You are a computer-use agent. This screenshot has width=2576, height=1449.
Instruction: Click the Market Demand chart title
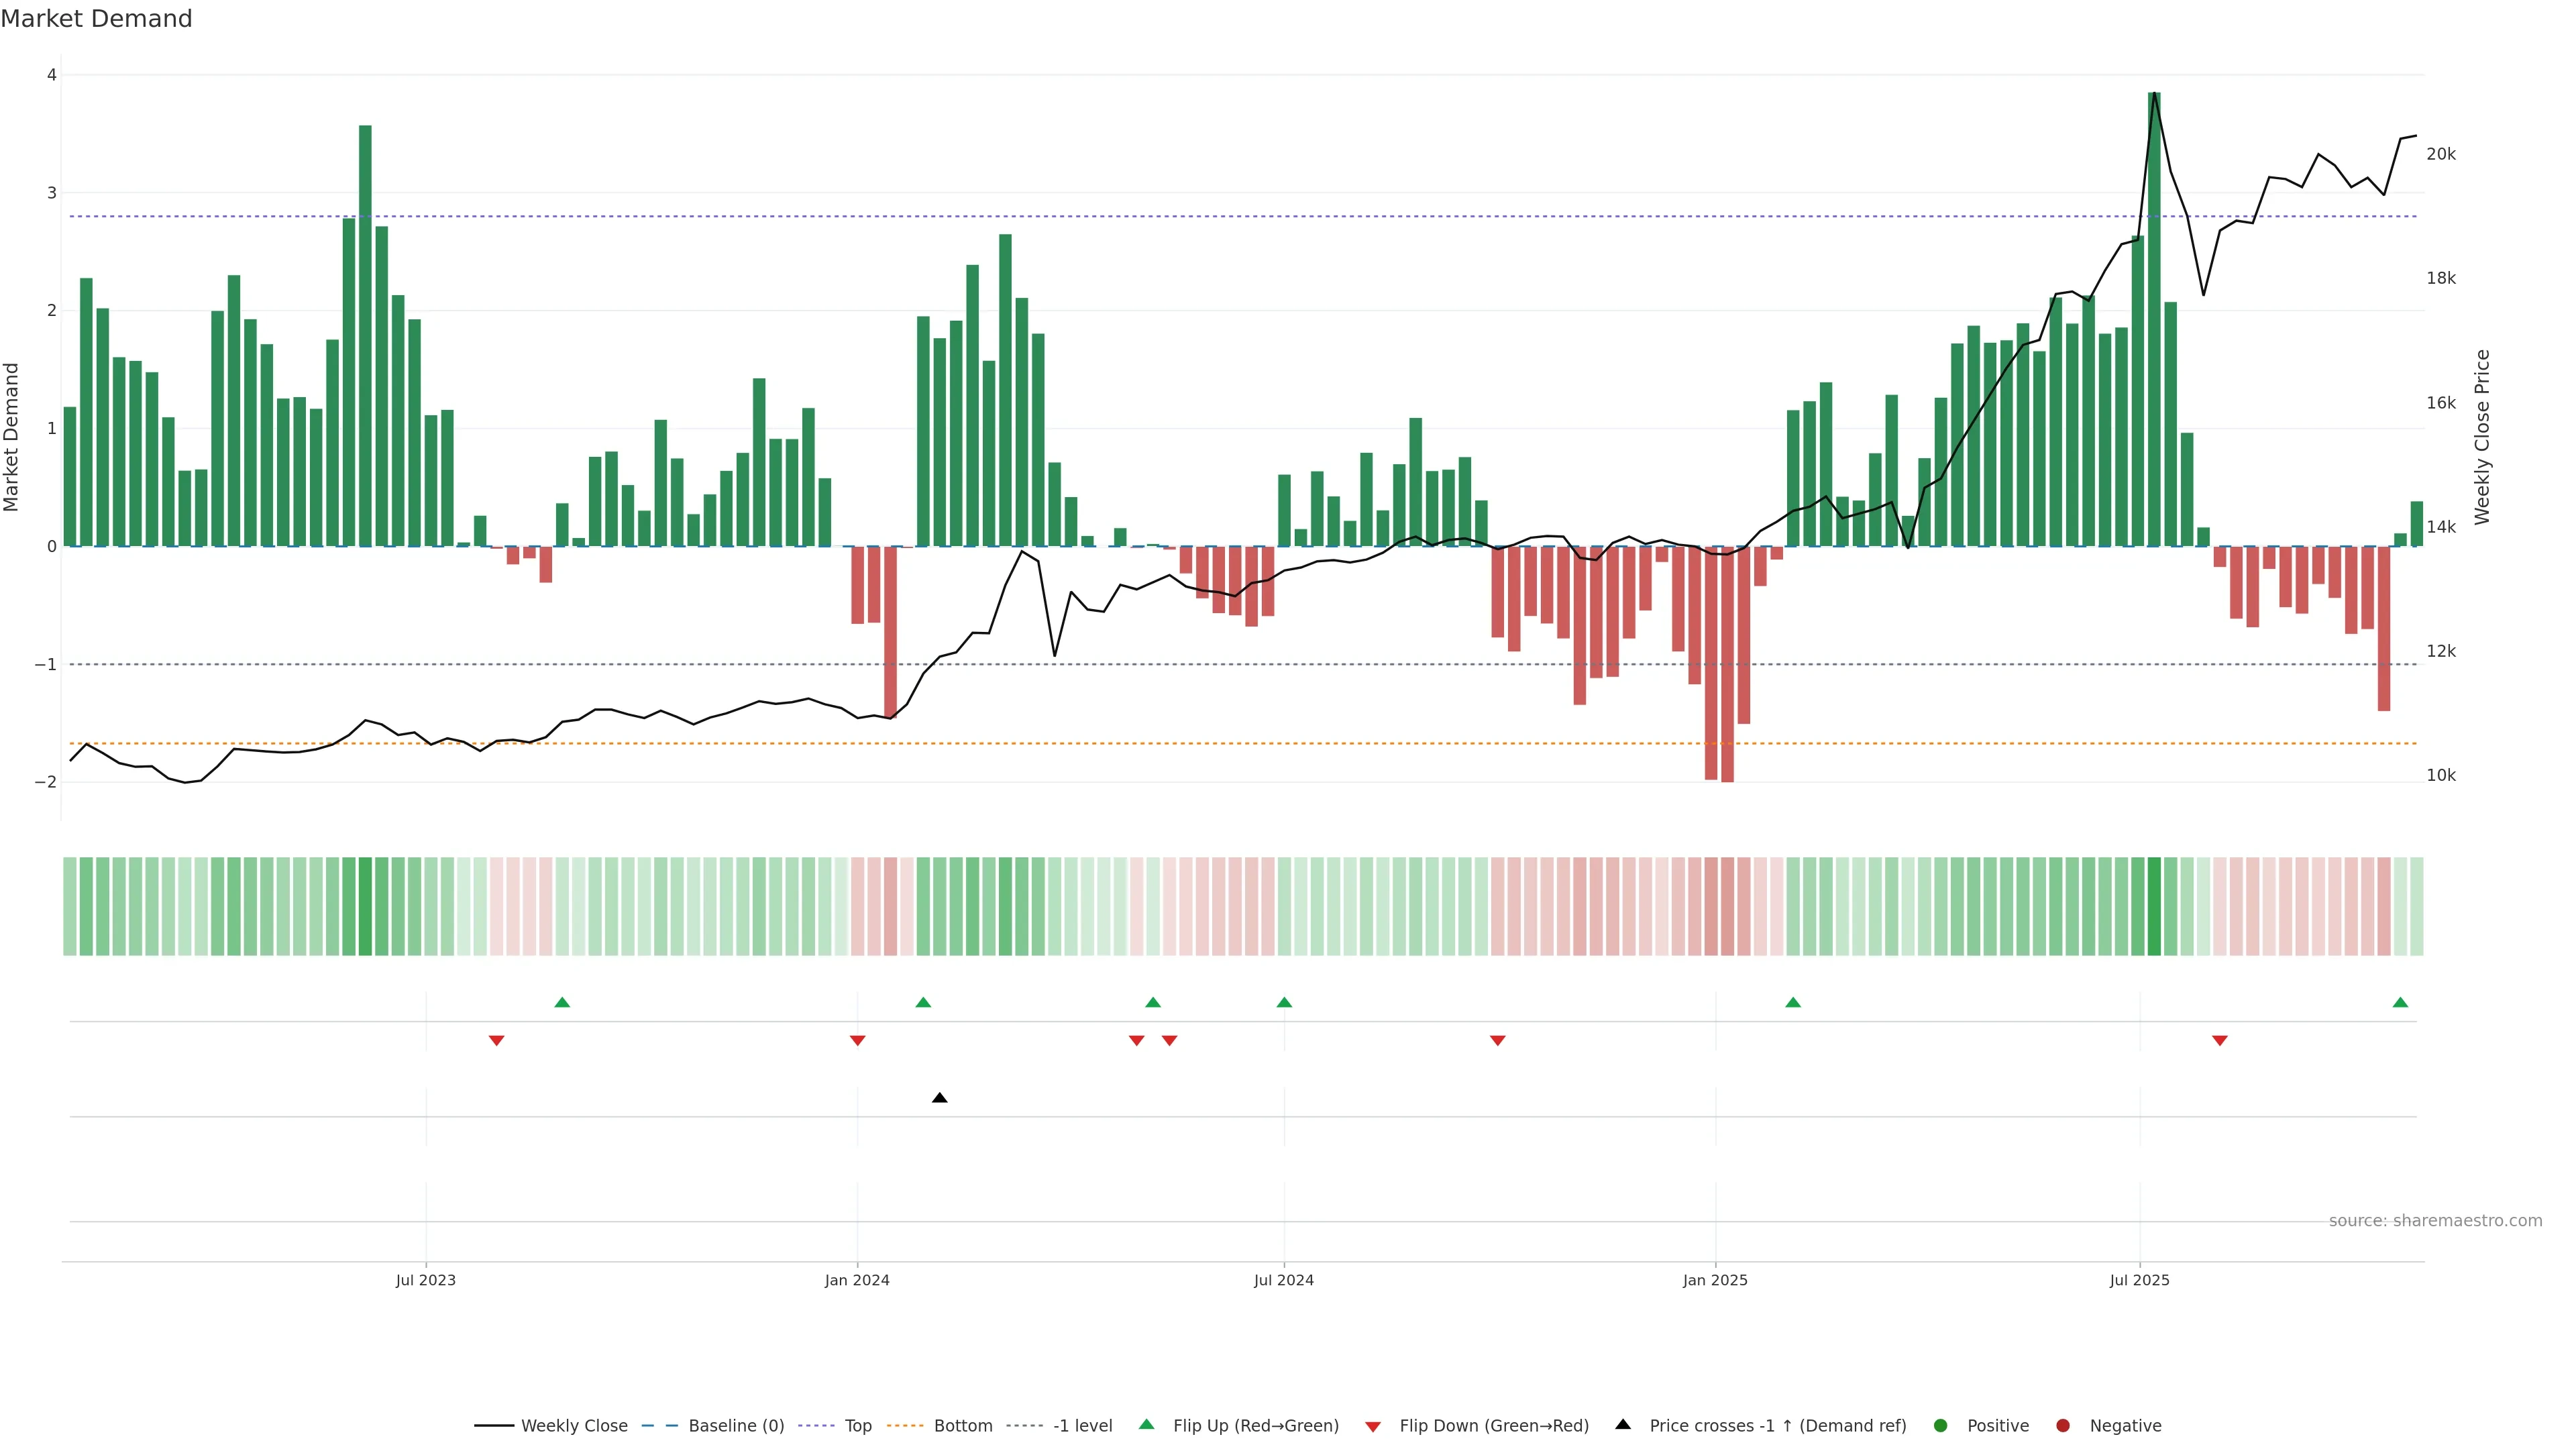[x=96, y=19]
